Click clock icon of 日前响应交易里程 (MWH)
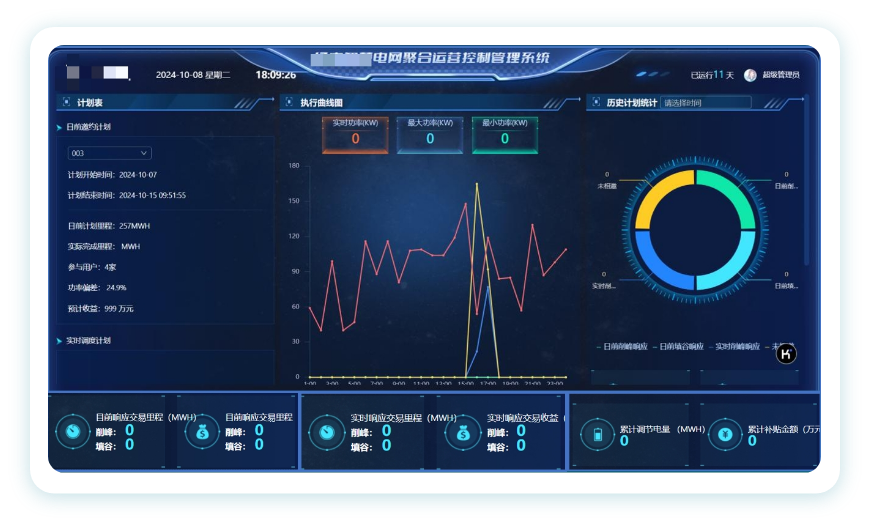The image size is (870, 527). (x=73, y=432)
